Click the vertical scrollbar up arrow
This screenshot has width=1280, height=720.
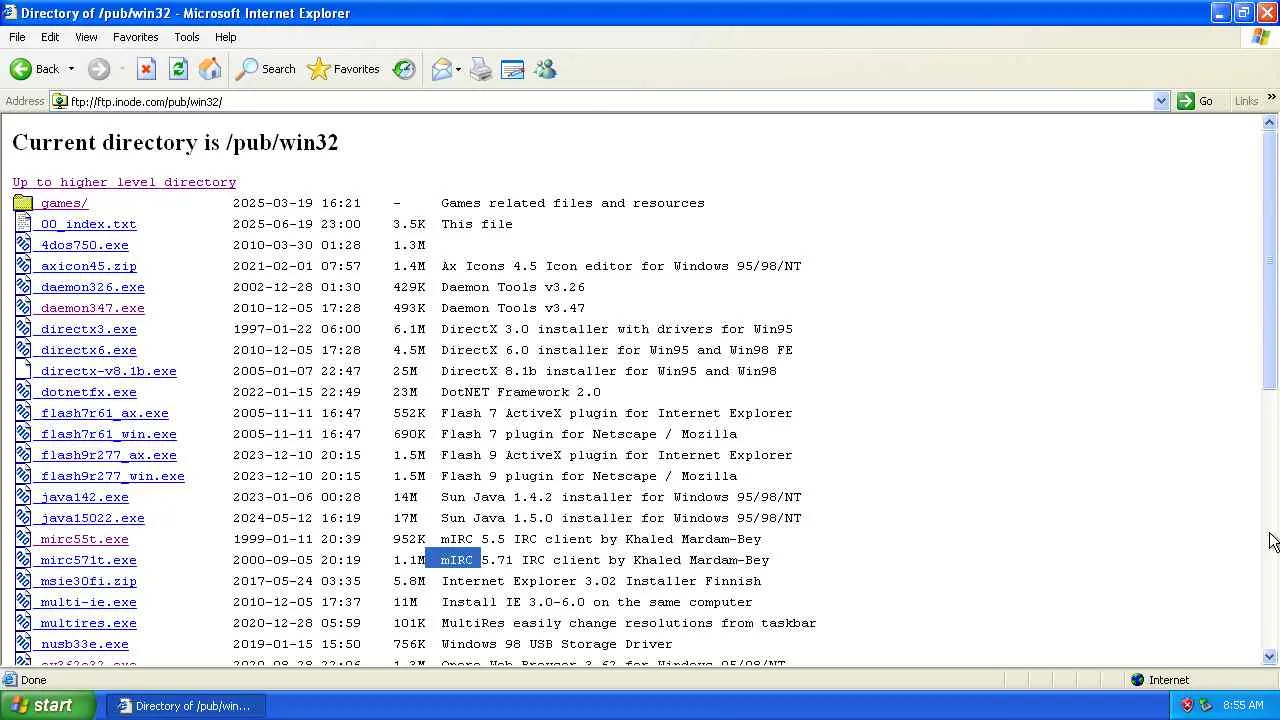pos(1270,123)
